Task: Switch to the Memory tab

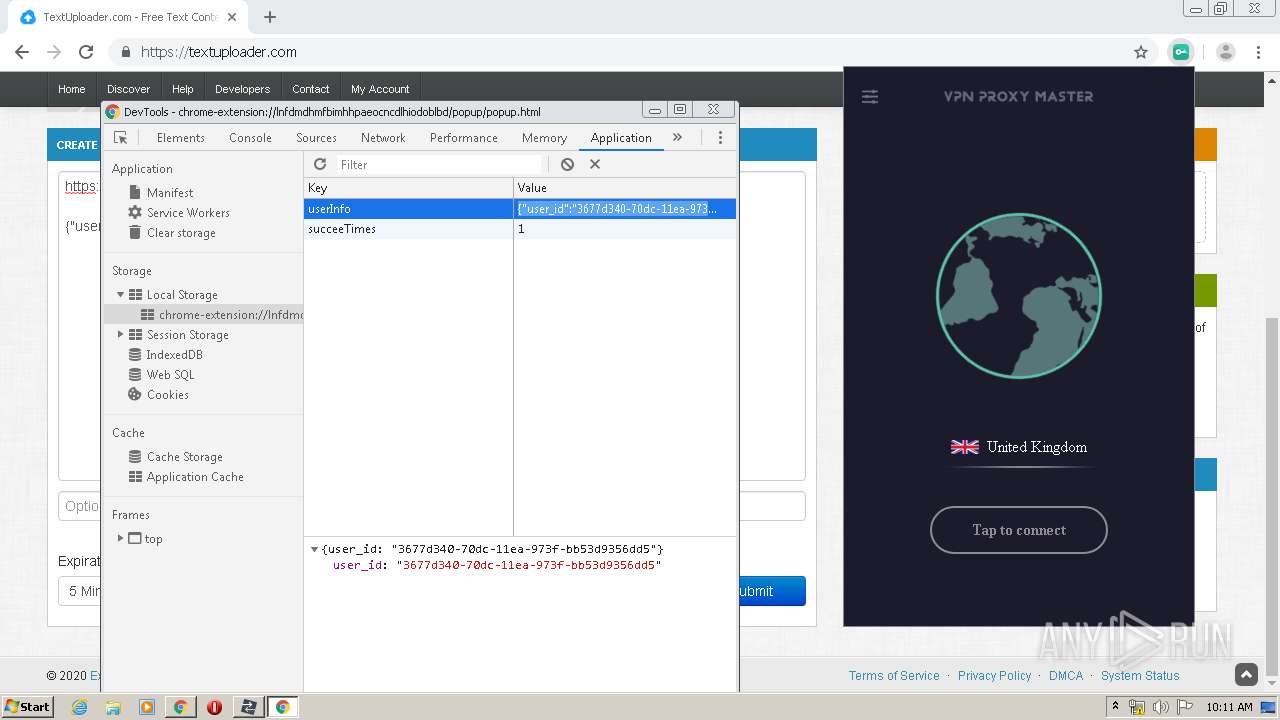Action: (x=544, y=138)
